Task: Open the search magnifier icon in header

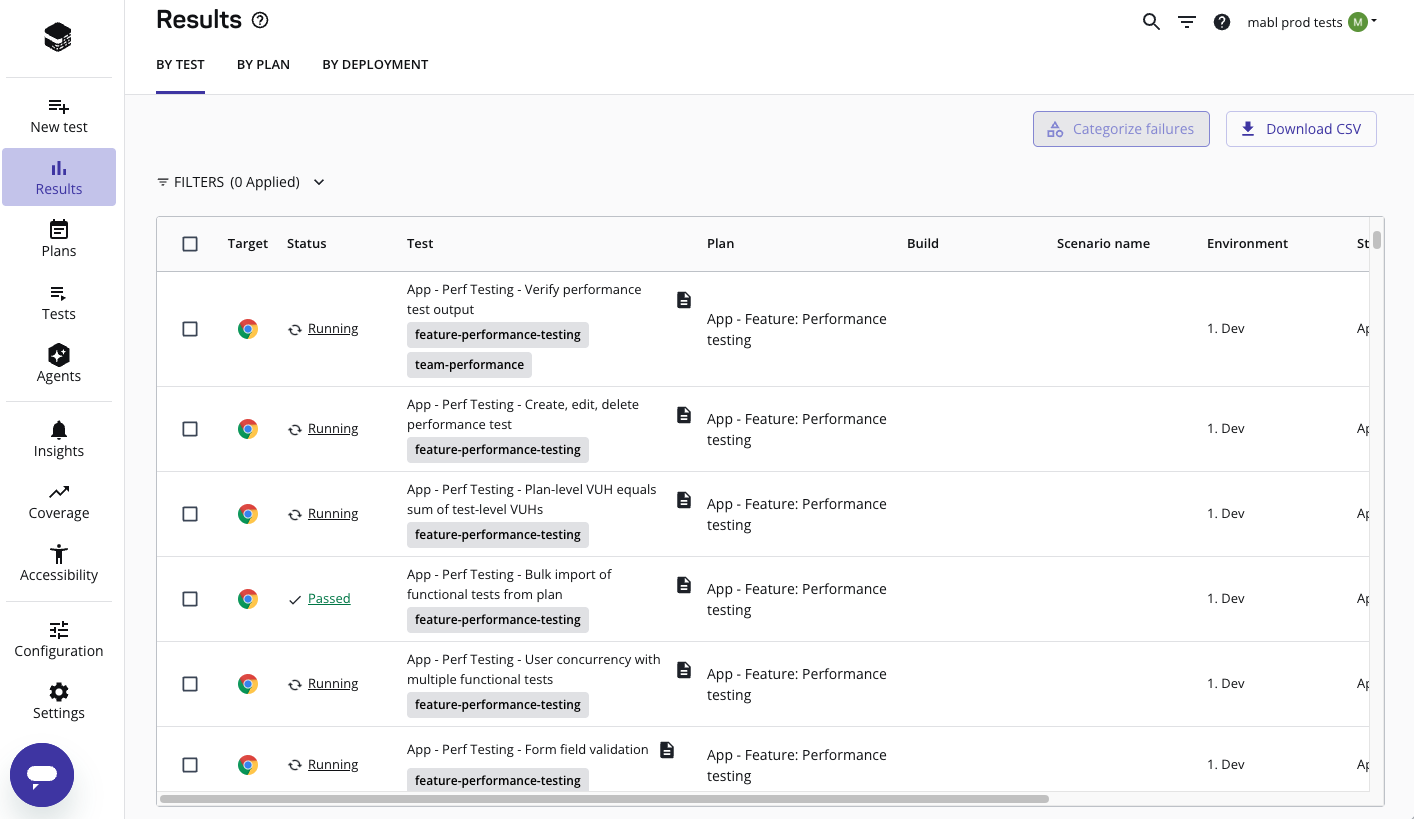Action: tap(1151, 22)
